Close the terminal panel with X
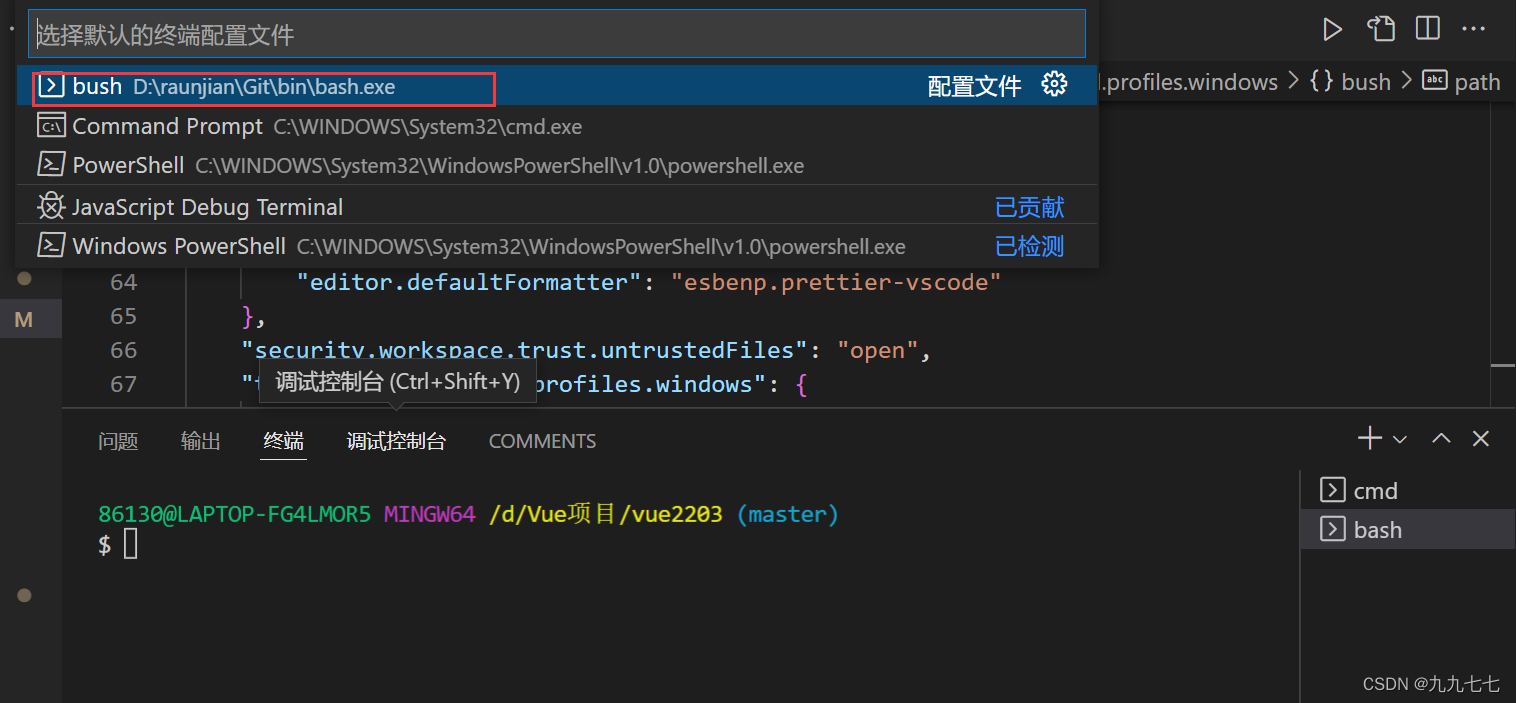Screen dimensions: 1516x703 (x=1481, y=438)
